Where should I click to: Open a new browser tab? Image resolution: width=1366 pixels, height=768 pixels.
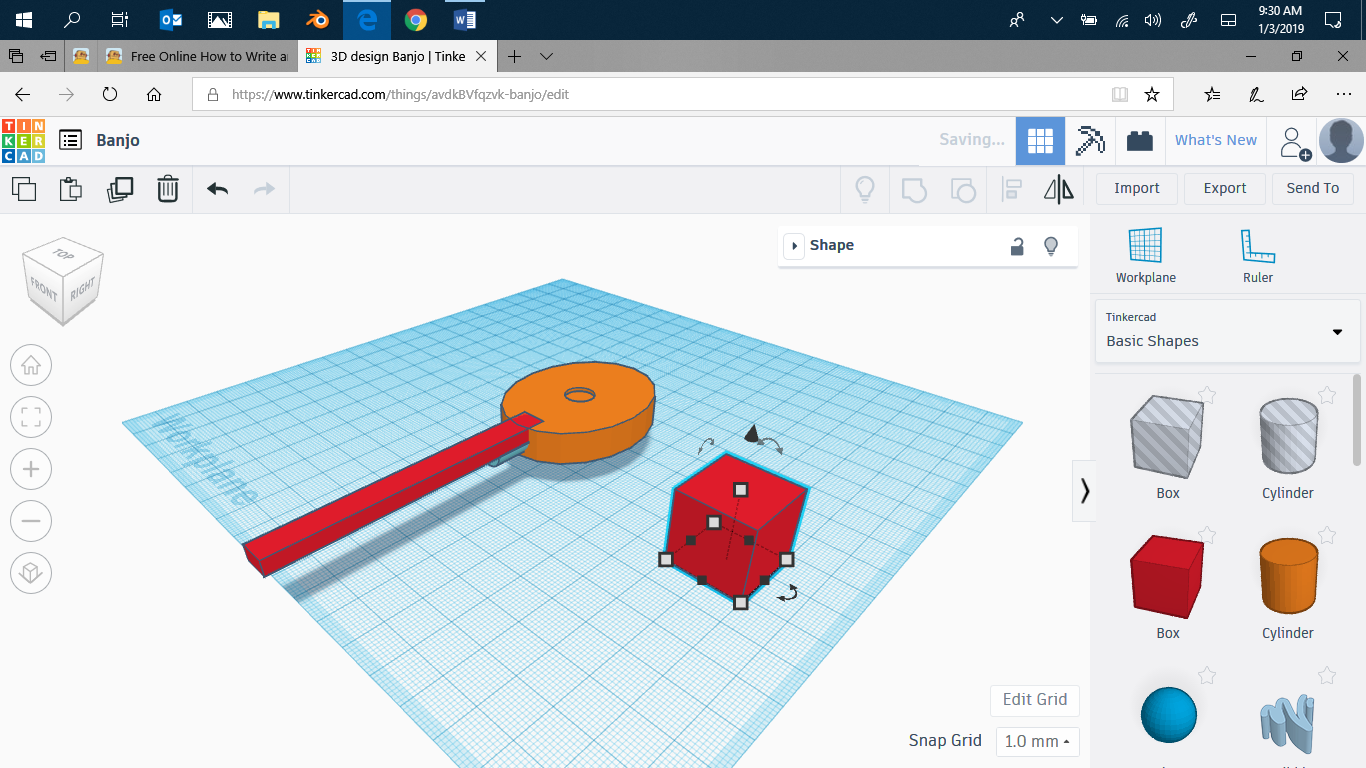click(514, 57)
